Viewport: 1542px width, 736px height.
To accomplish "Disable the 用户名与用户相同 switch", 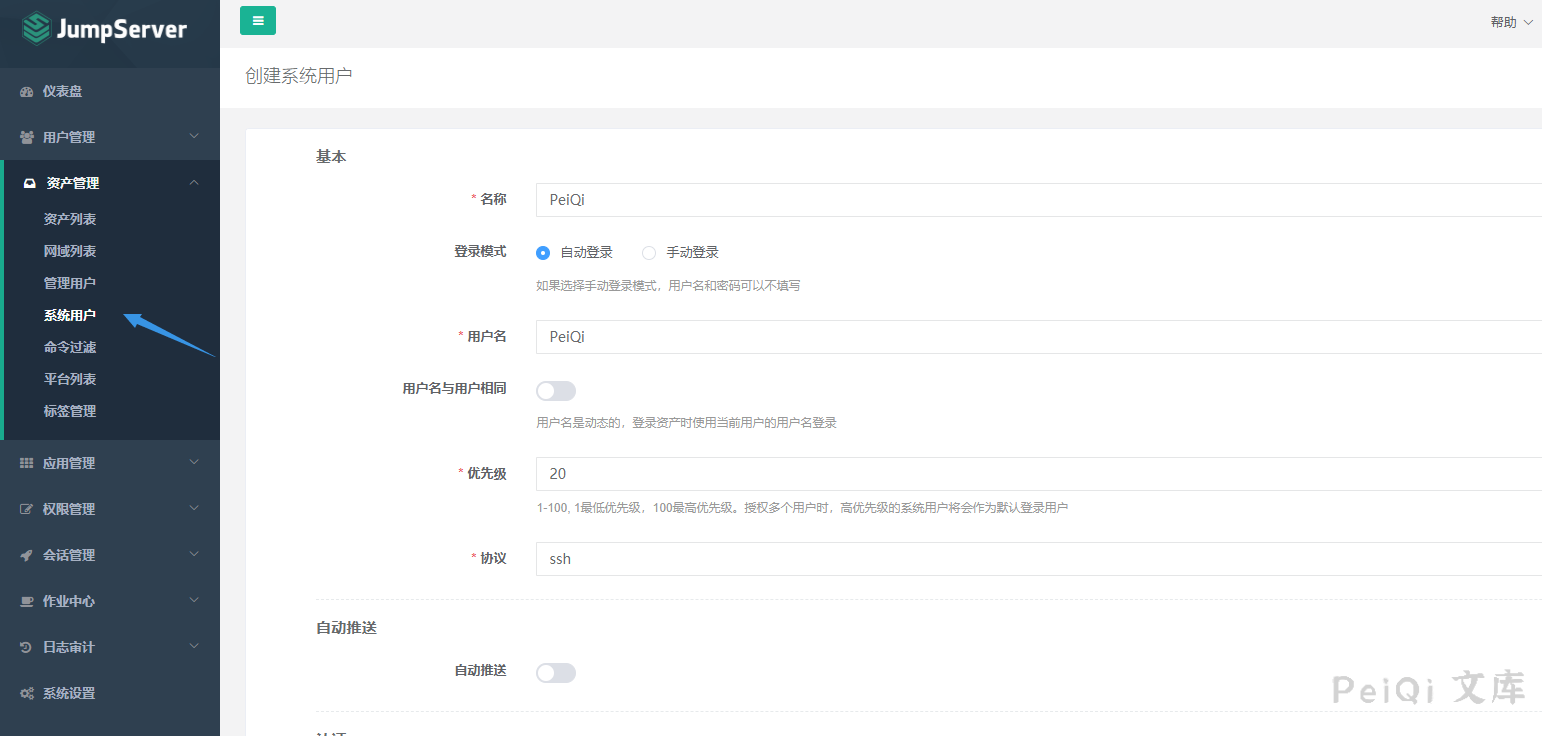I will [556, 390].
